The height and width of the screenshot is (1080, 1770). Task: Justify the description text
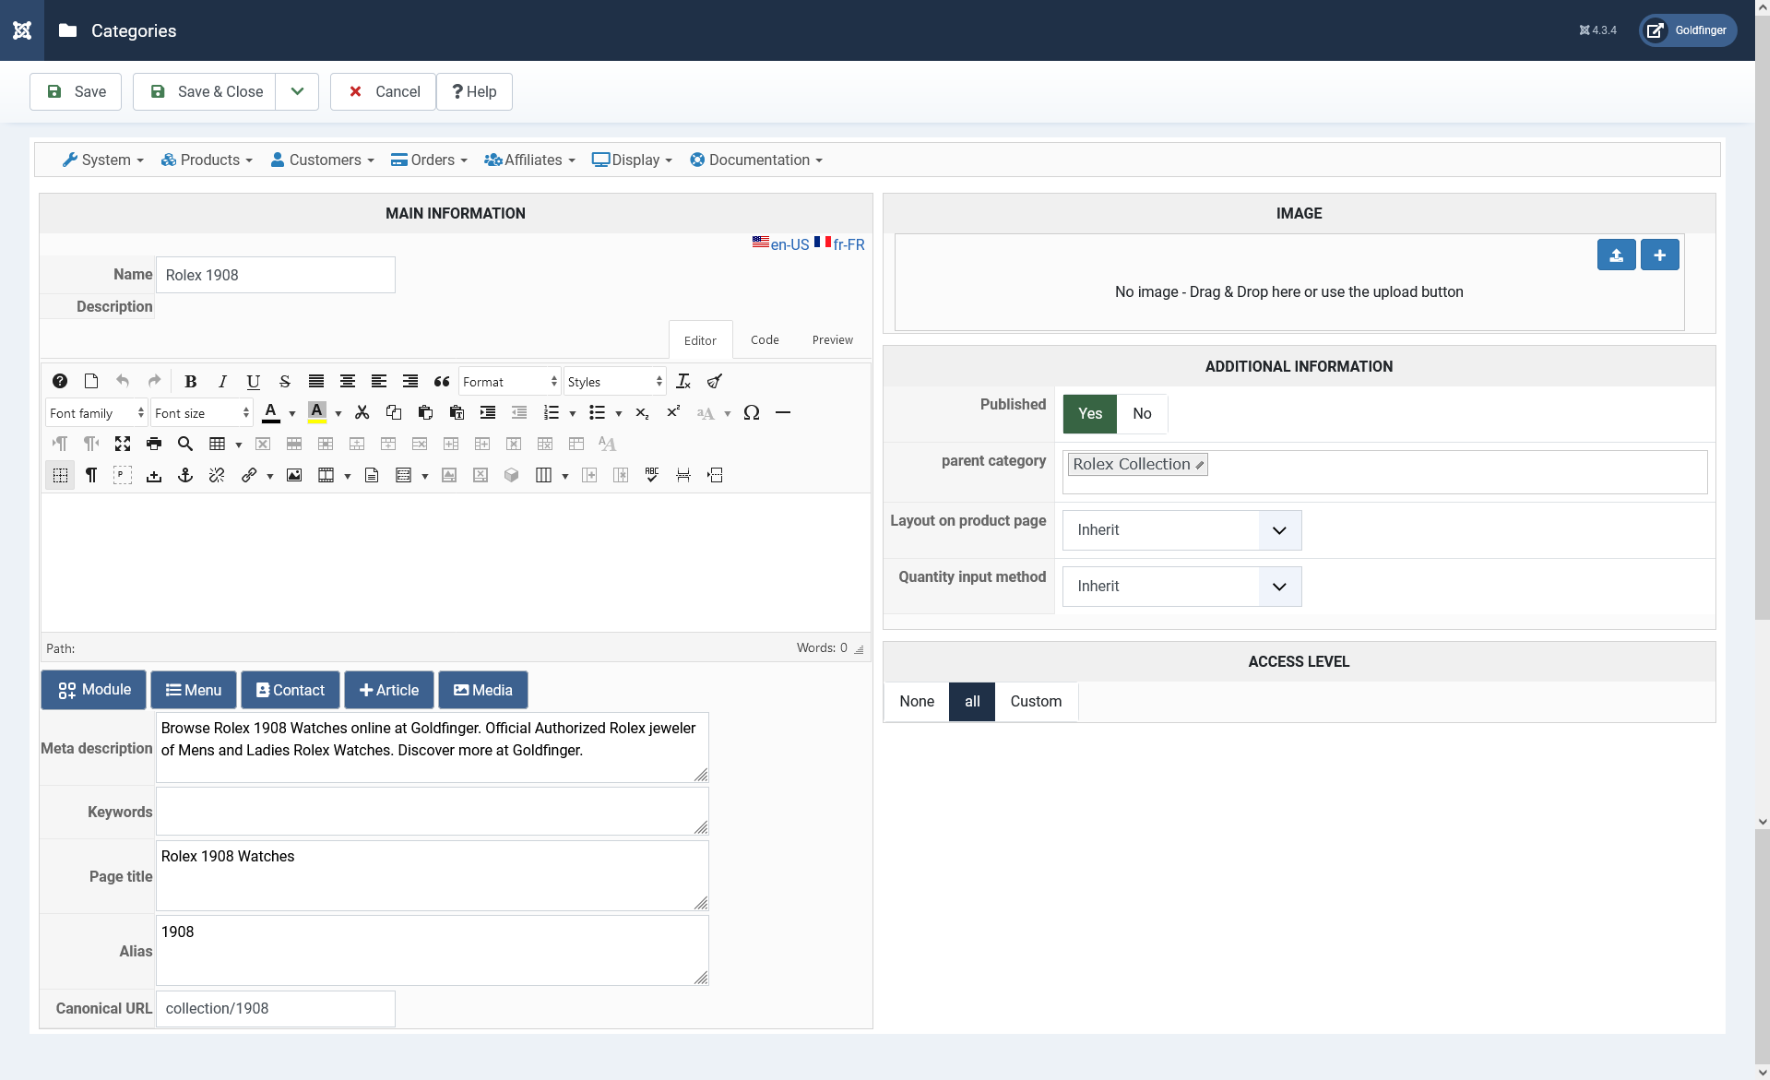(316, 381)
